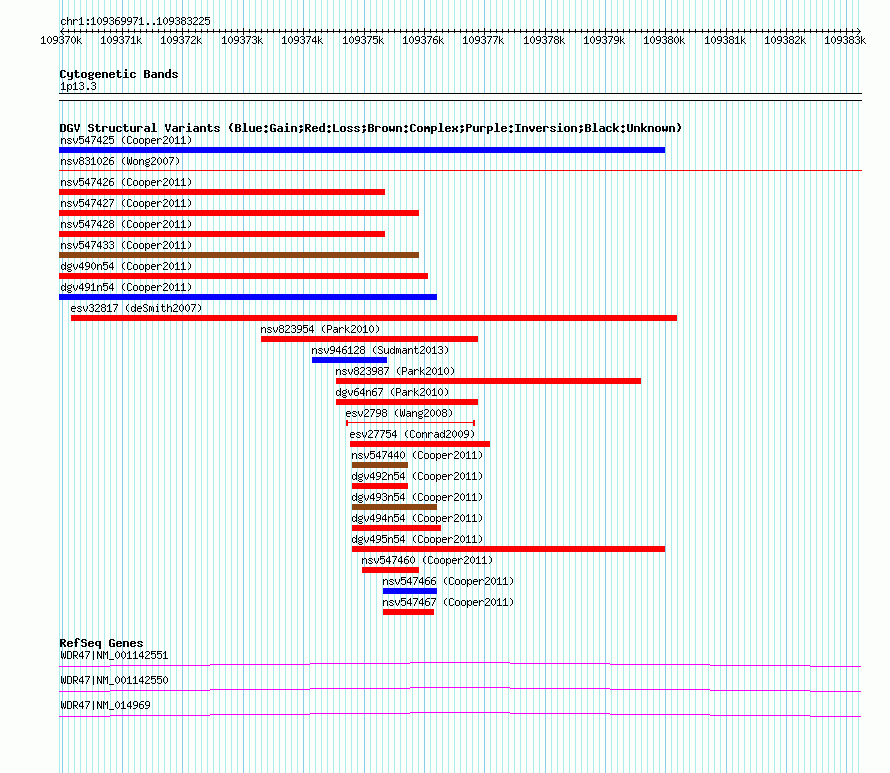
Task: Click nsv547460 (Cooper2011) red bar
Action: (391, 570)
